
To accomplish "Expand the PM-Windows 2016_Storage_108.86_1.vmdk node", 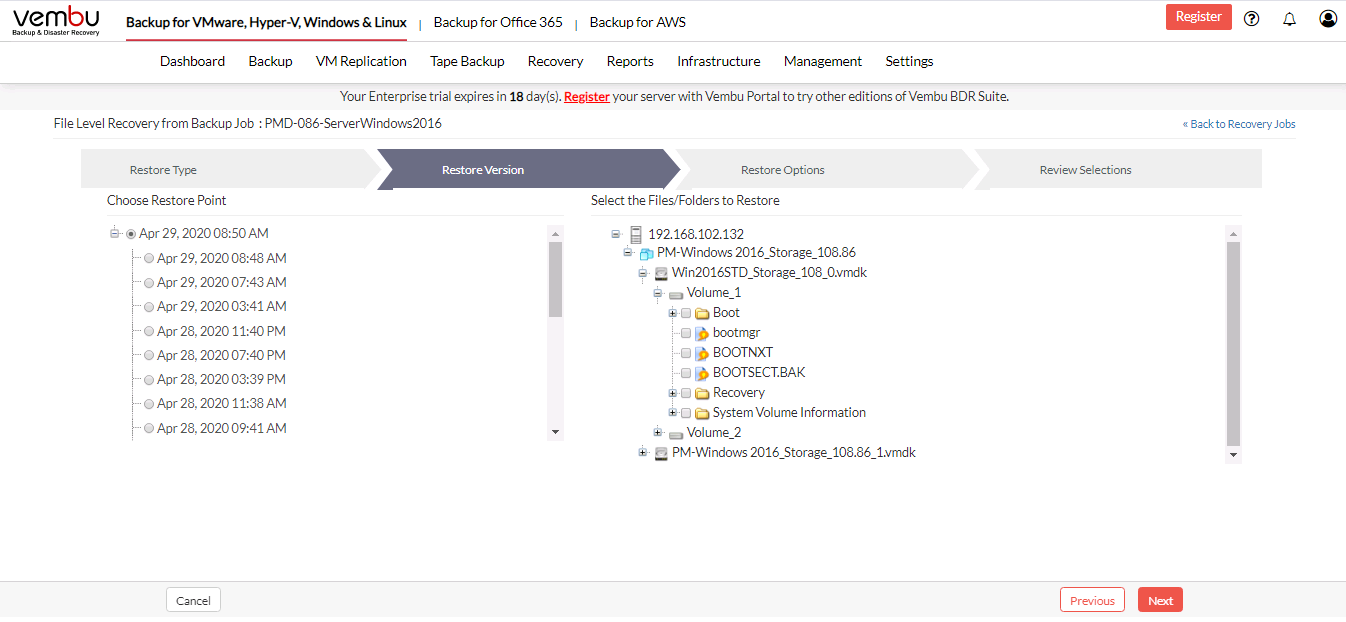I will point(643,453).
